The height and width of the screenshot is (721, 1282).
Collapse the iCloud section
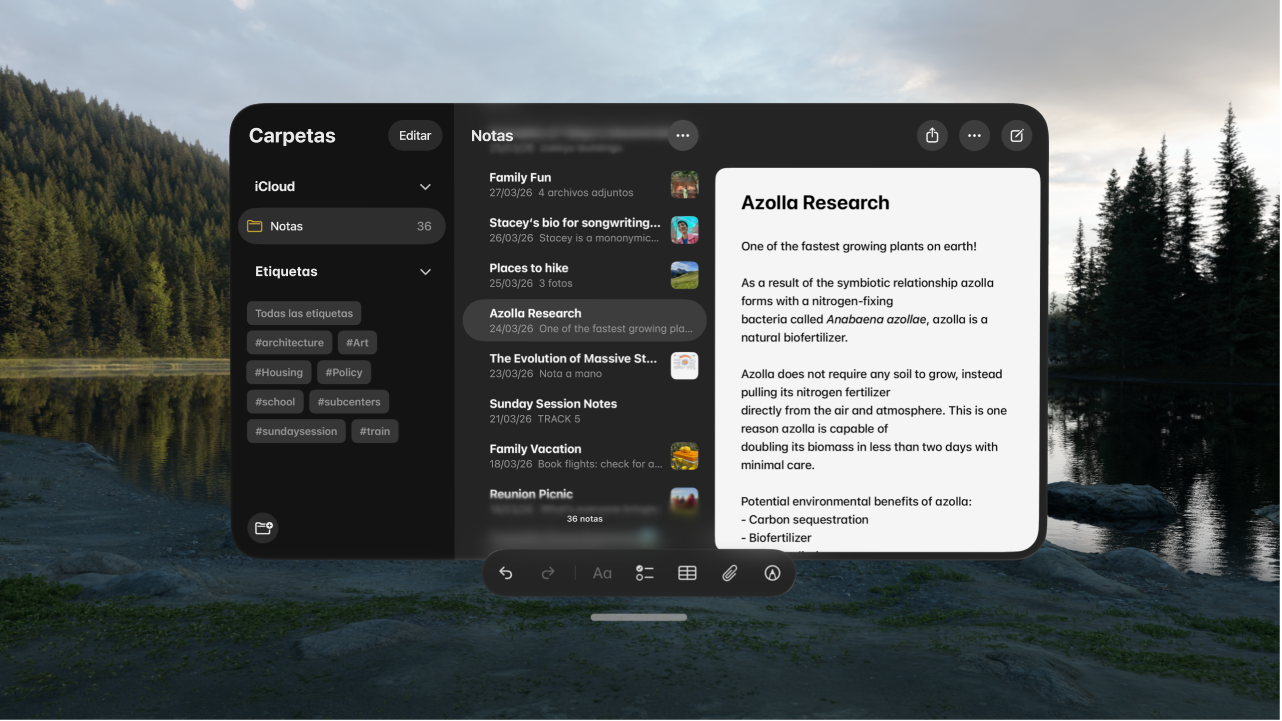425,187
